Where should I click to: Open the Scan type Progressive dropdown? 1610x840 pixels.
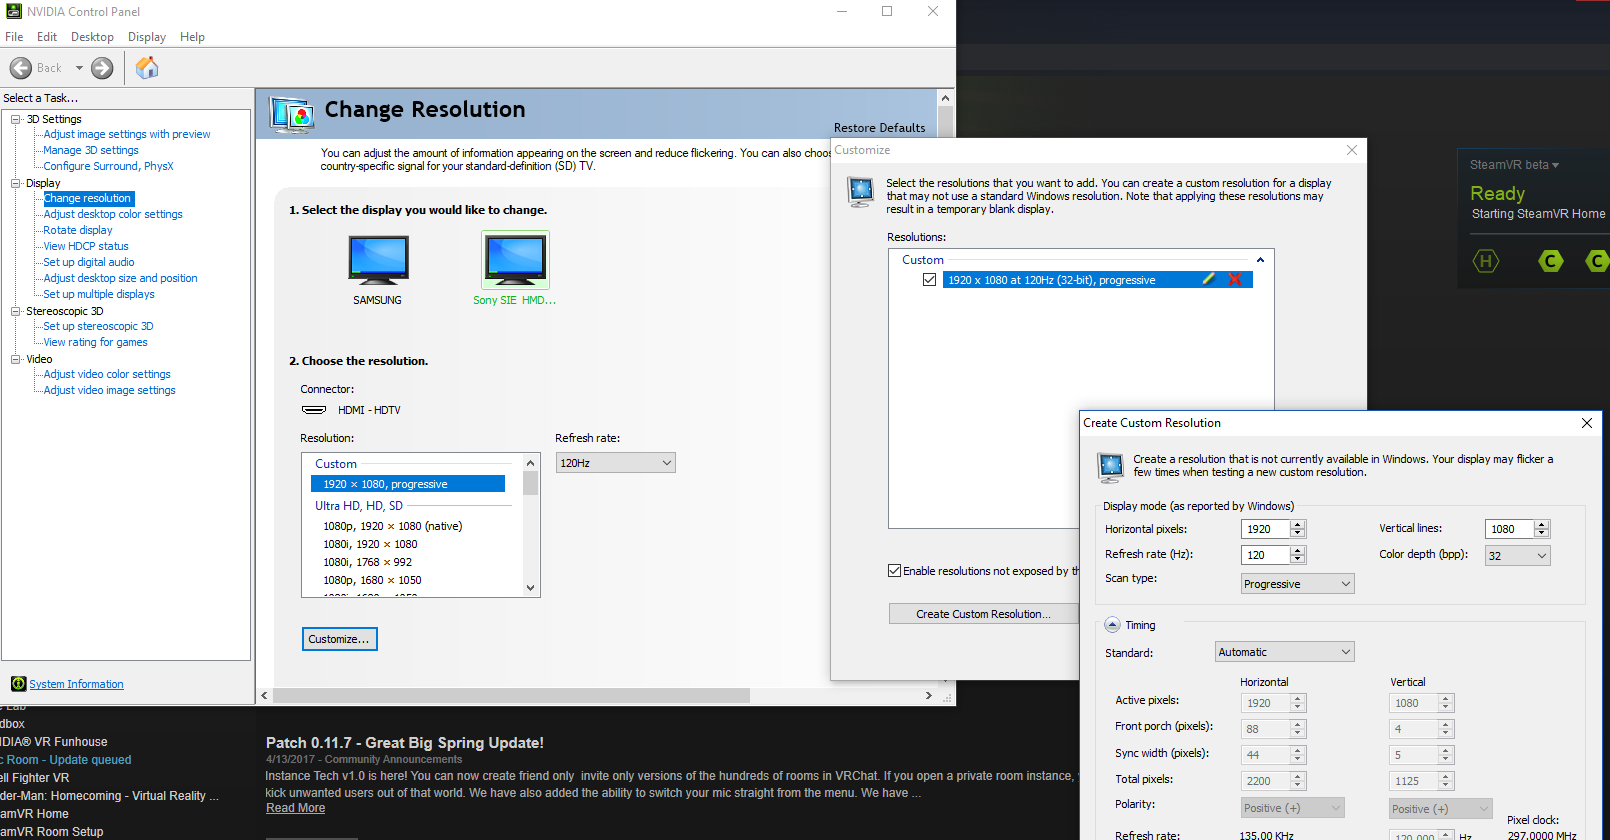[x=1298, y=584]
